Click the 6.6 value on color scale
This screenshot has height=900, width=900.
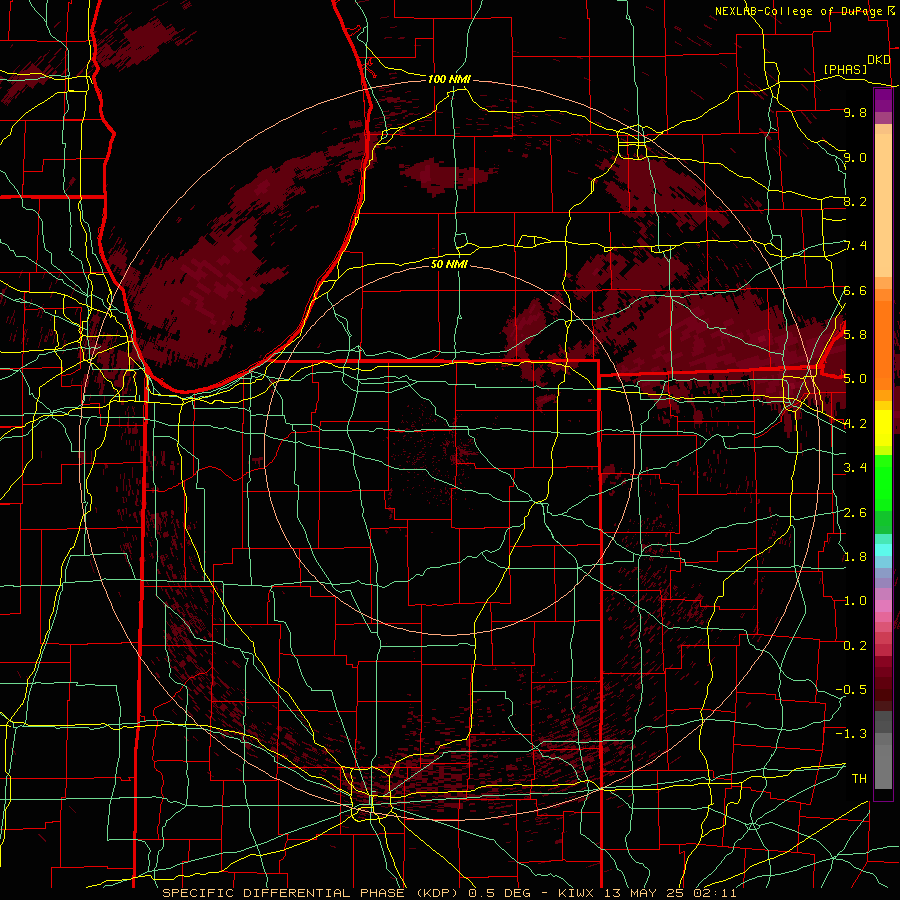tap(855, 290)
